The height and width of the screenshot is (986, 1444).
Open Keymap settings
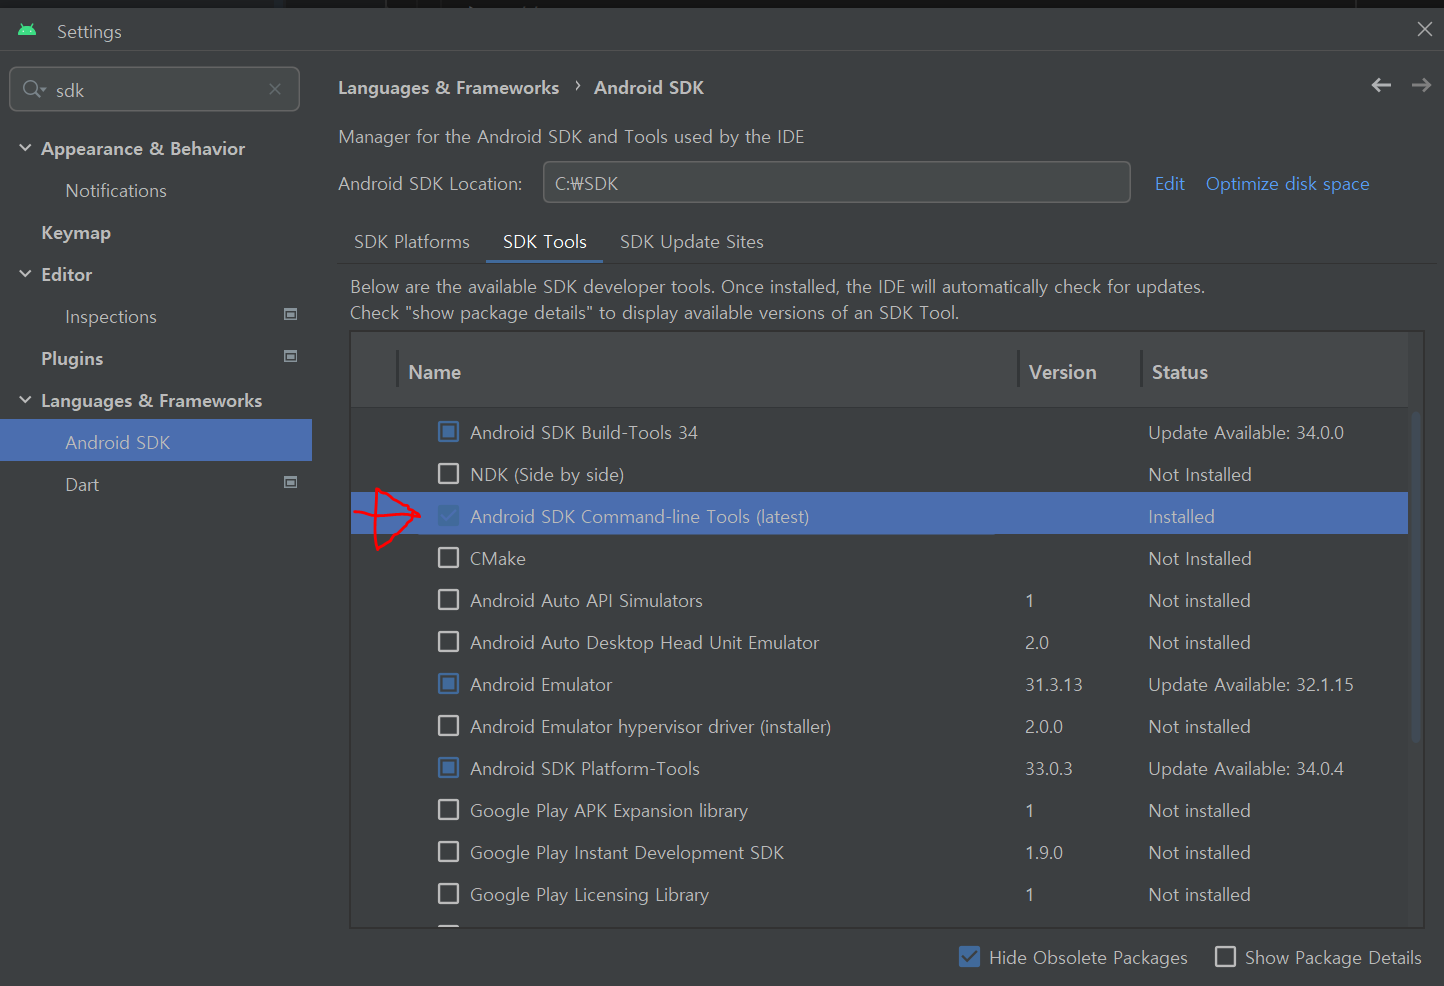coord(76,232)
